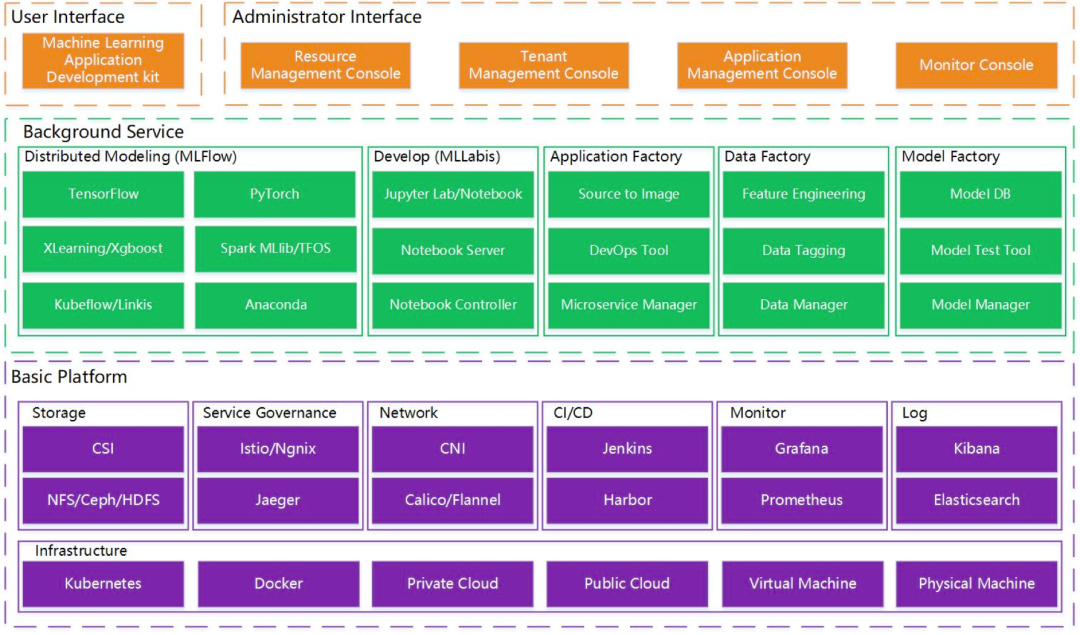Choose the Kubeflow/Linkis block

point(103,305)
